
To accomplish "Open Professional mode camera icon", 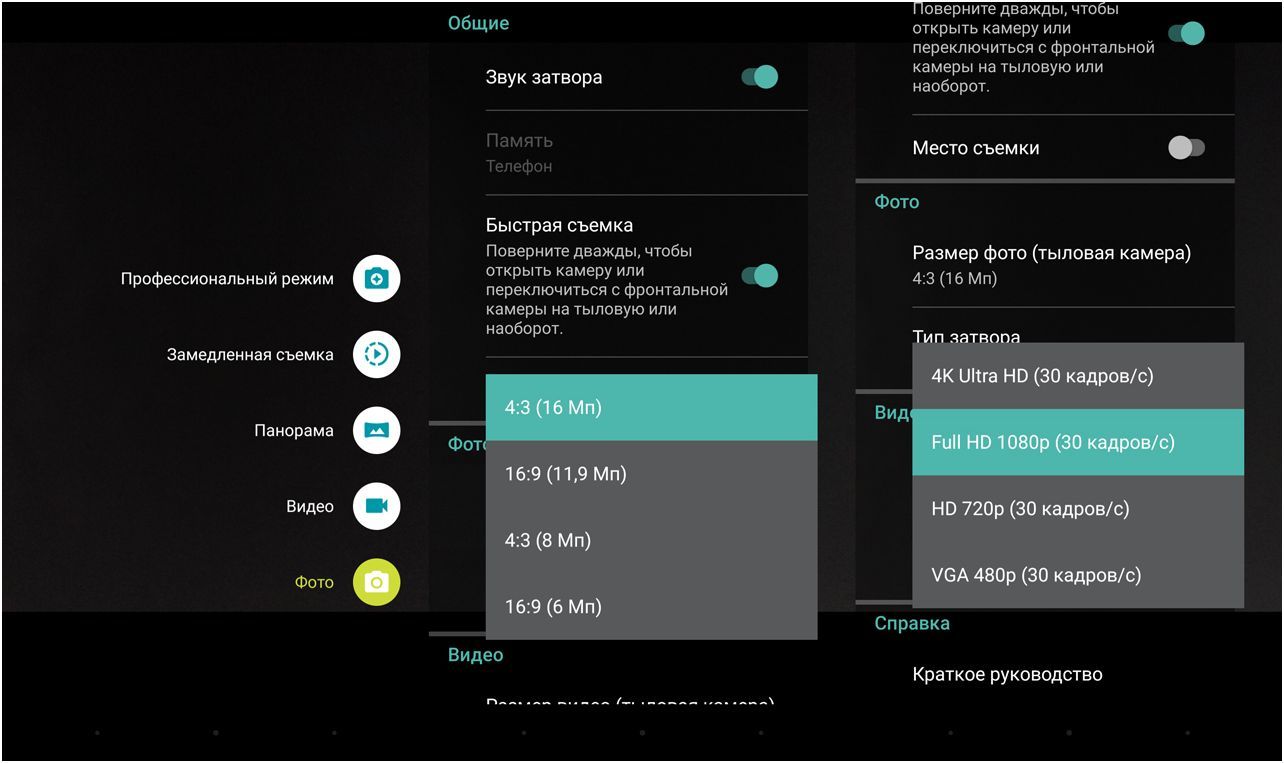I will click(x=376, y=279).
